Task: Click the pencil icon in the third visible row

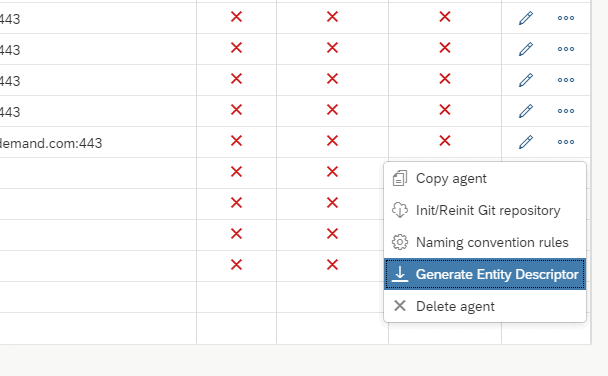Action: click(526, 80)
